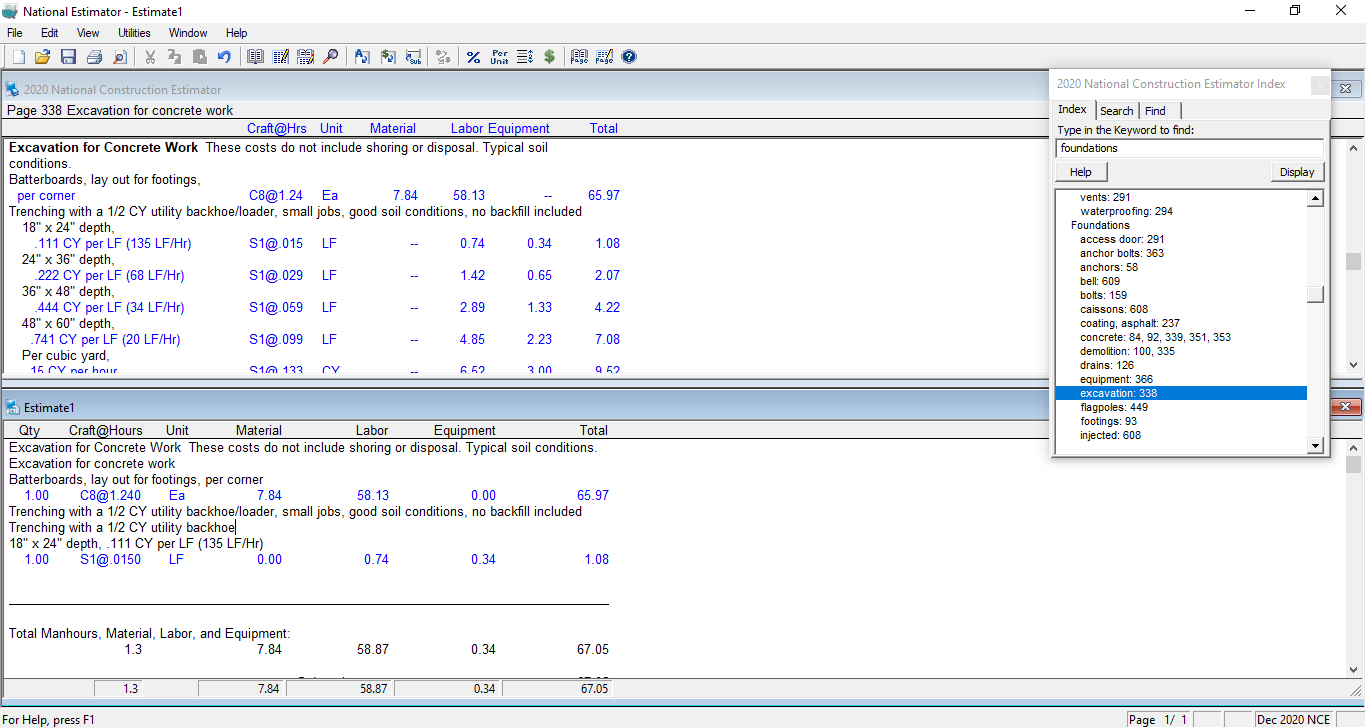Screen dimensions: 1366x728
Task: Select 'demolition: 100, 335' index entry
Action: click(1127, 351)
